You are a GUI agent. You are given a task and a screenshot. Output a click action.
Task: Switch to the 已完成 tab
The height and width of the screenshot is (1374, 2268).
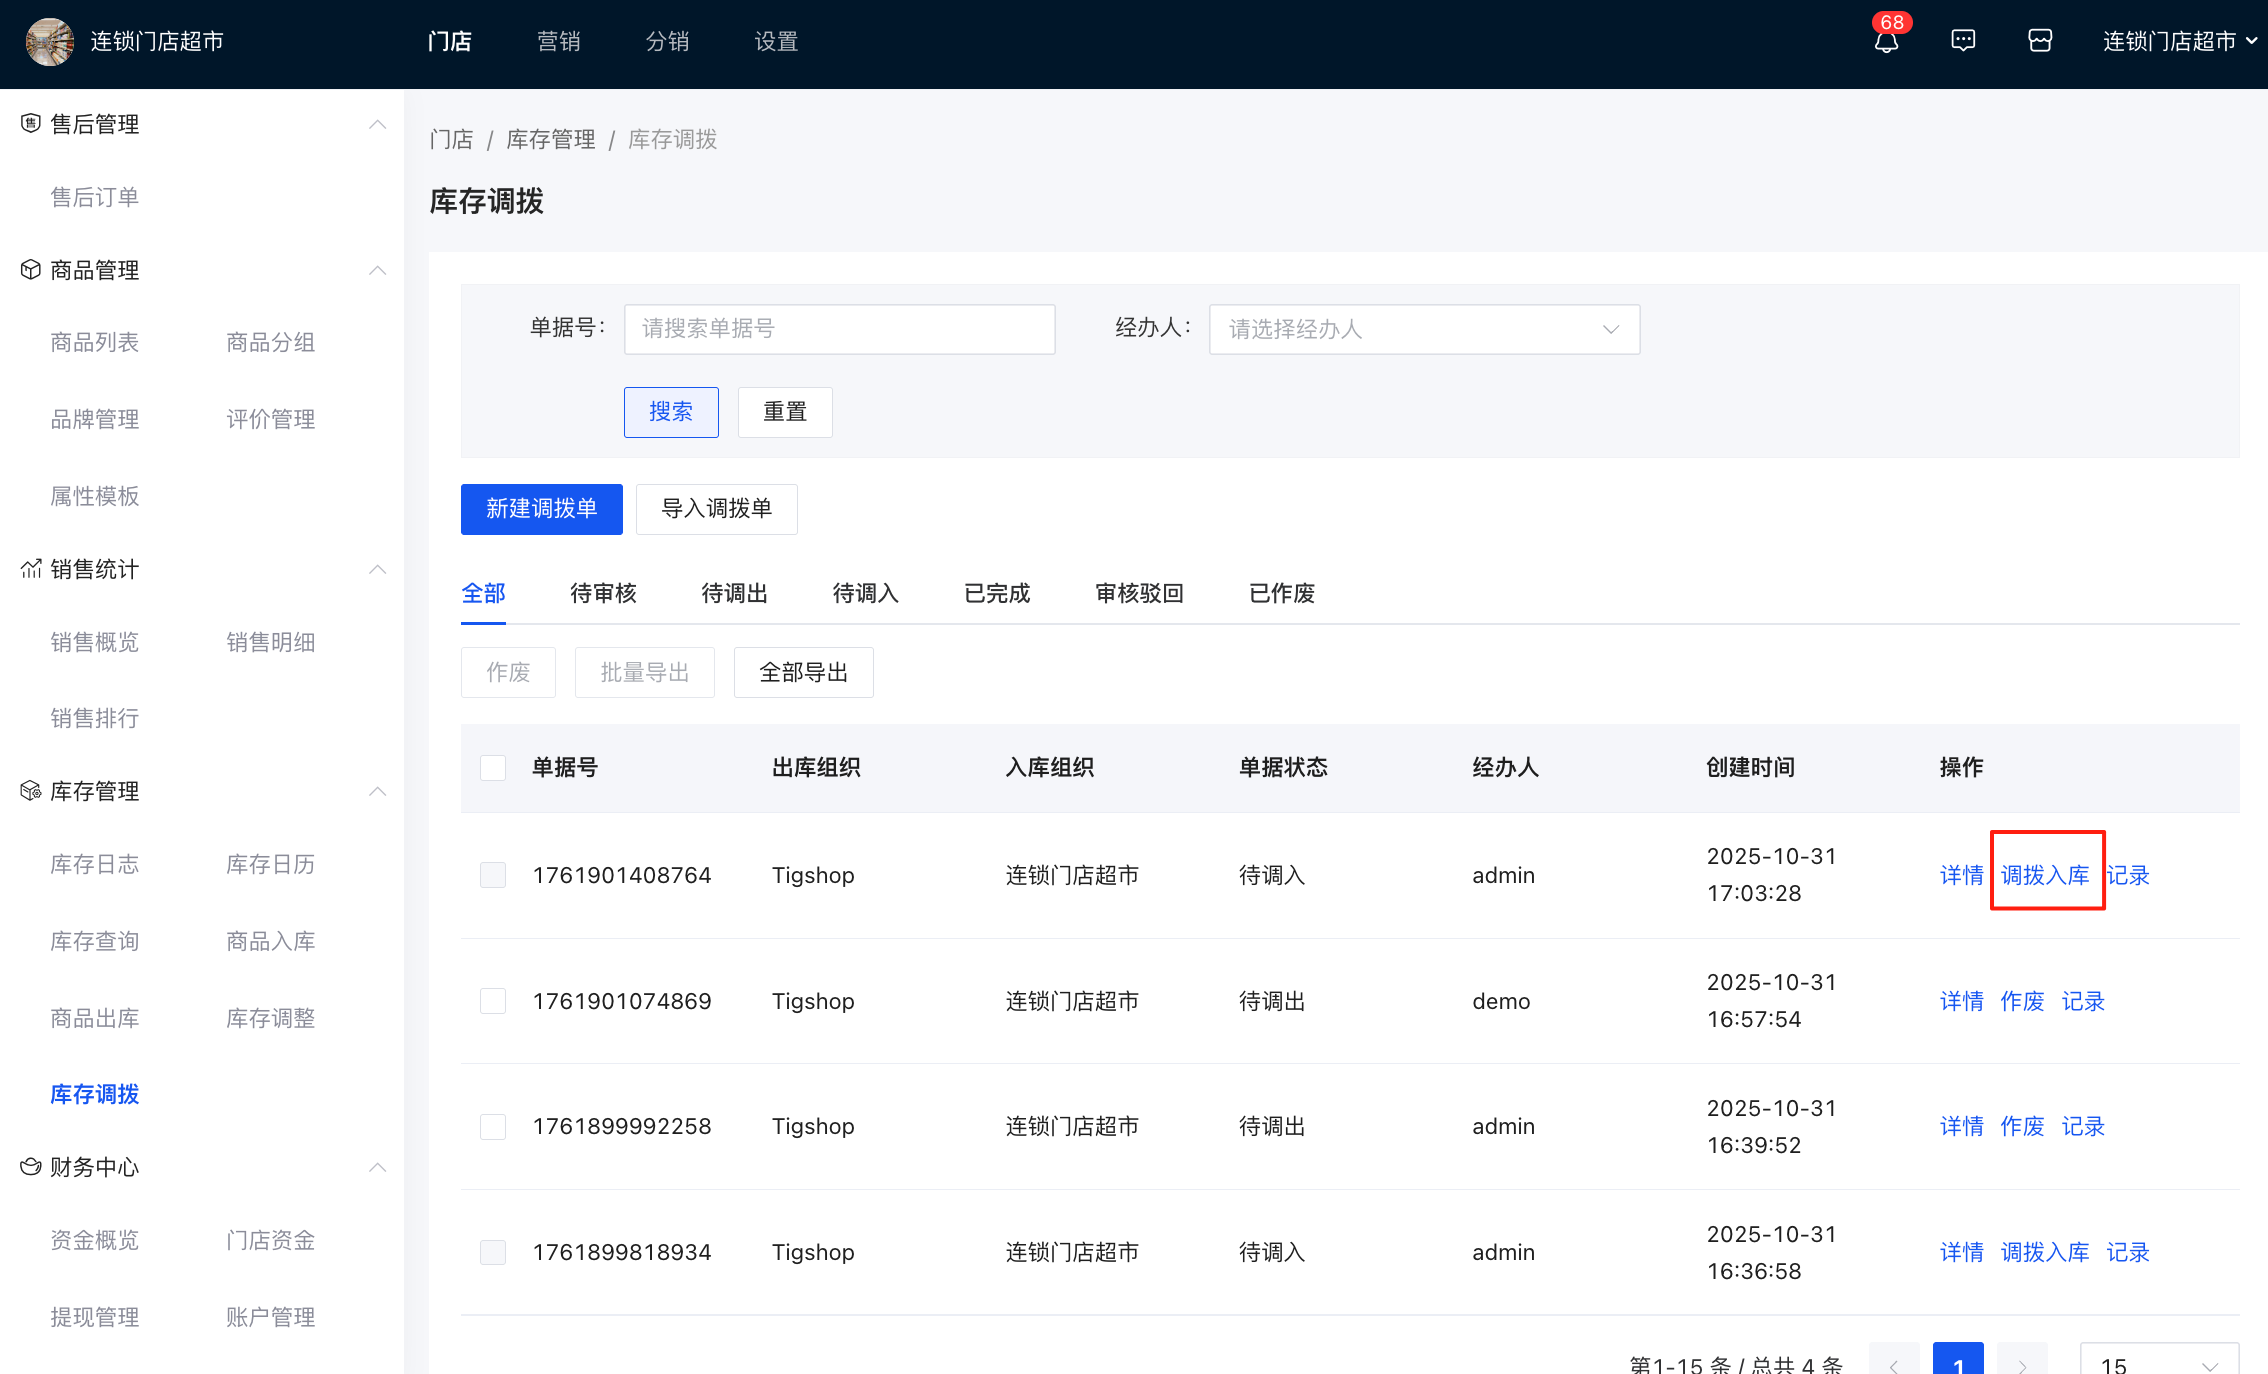996,592
